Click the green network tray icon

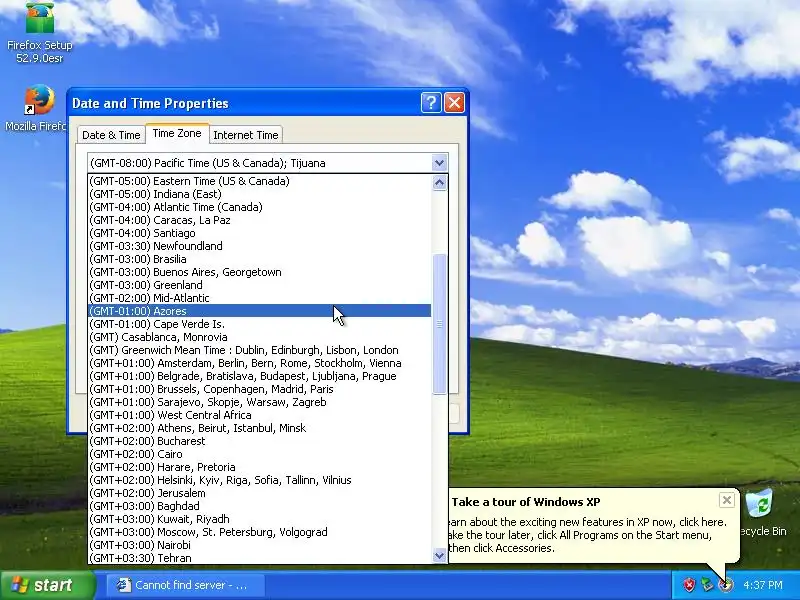[707, 585]
